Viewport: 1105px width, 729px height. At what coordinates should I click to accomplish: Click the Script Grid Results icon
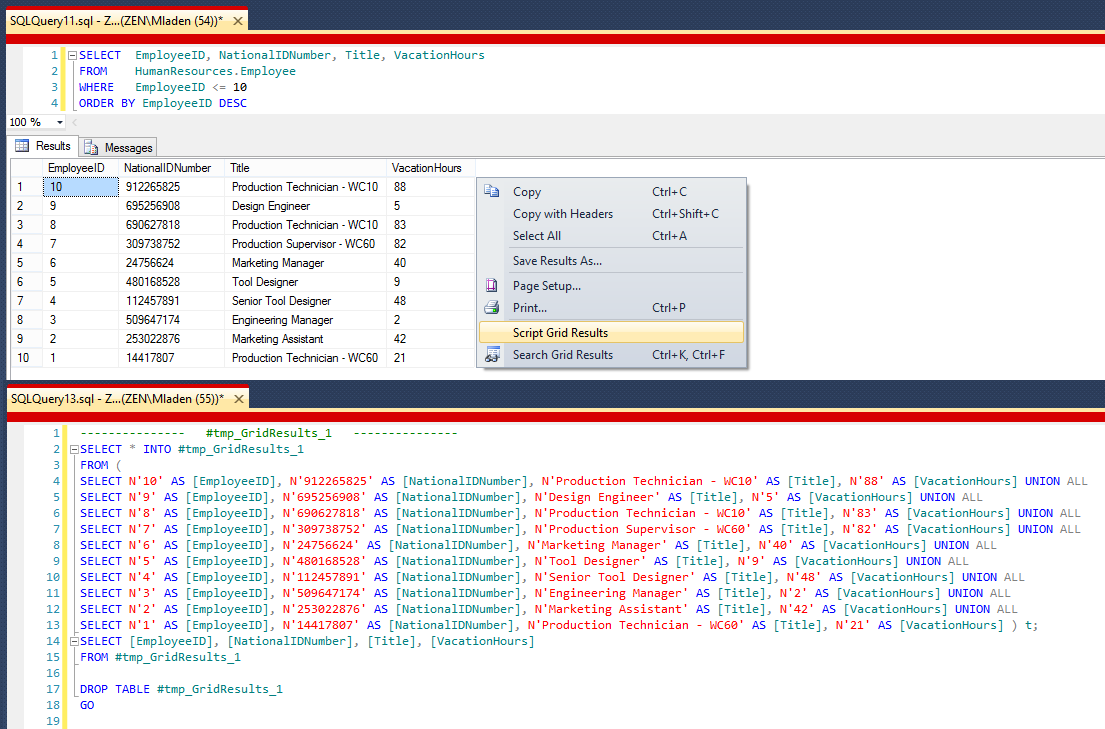(490, 332)
